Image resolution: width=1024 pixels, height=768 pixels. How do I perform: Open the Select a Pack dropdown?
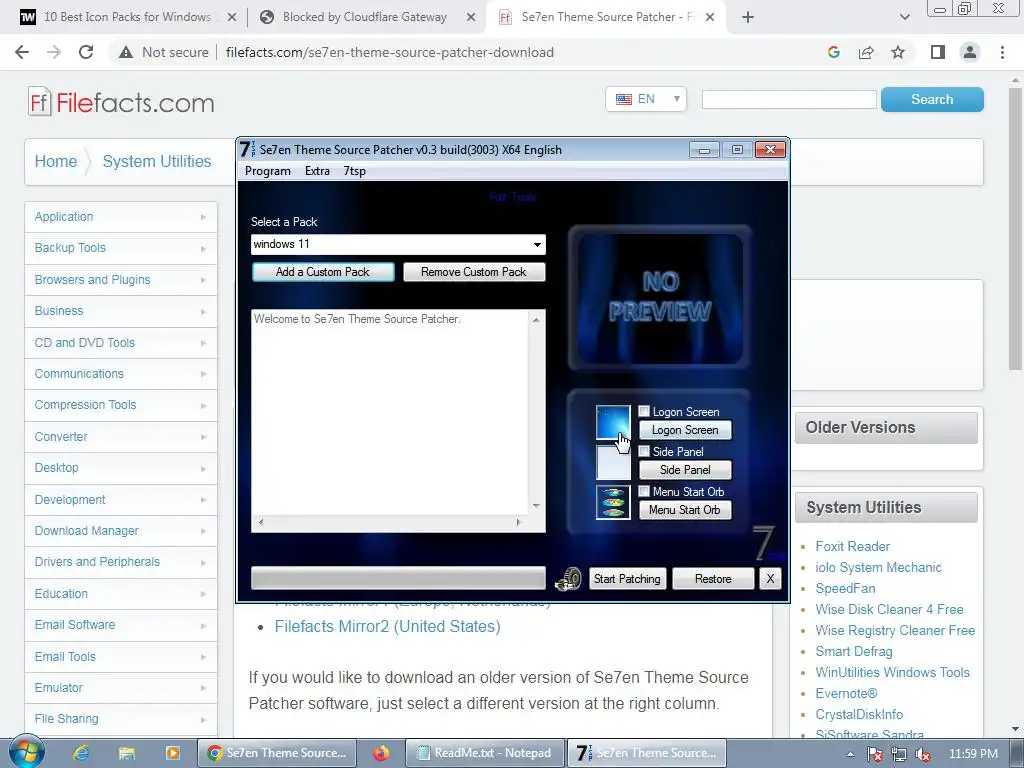pos(537,244)
